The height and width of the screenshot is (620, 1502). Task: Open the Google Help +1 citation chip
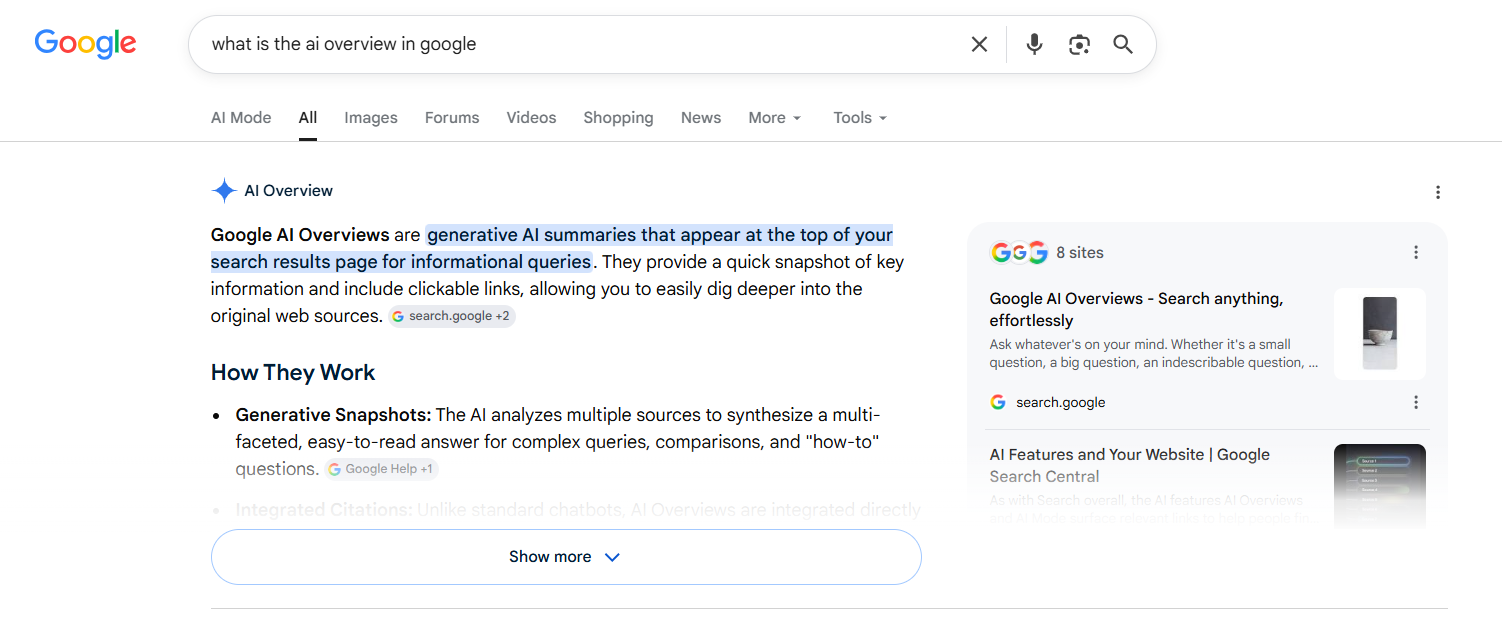pos(381,469)
